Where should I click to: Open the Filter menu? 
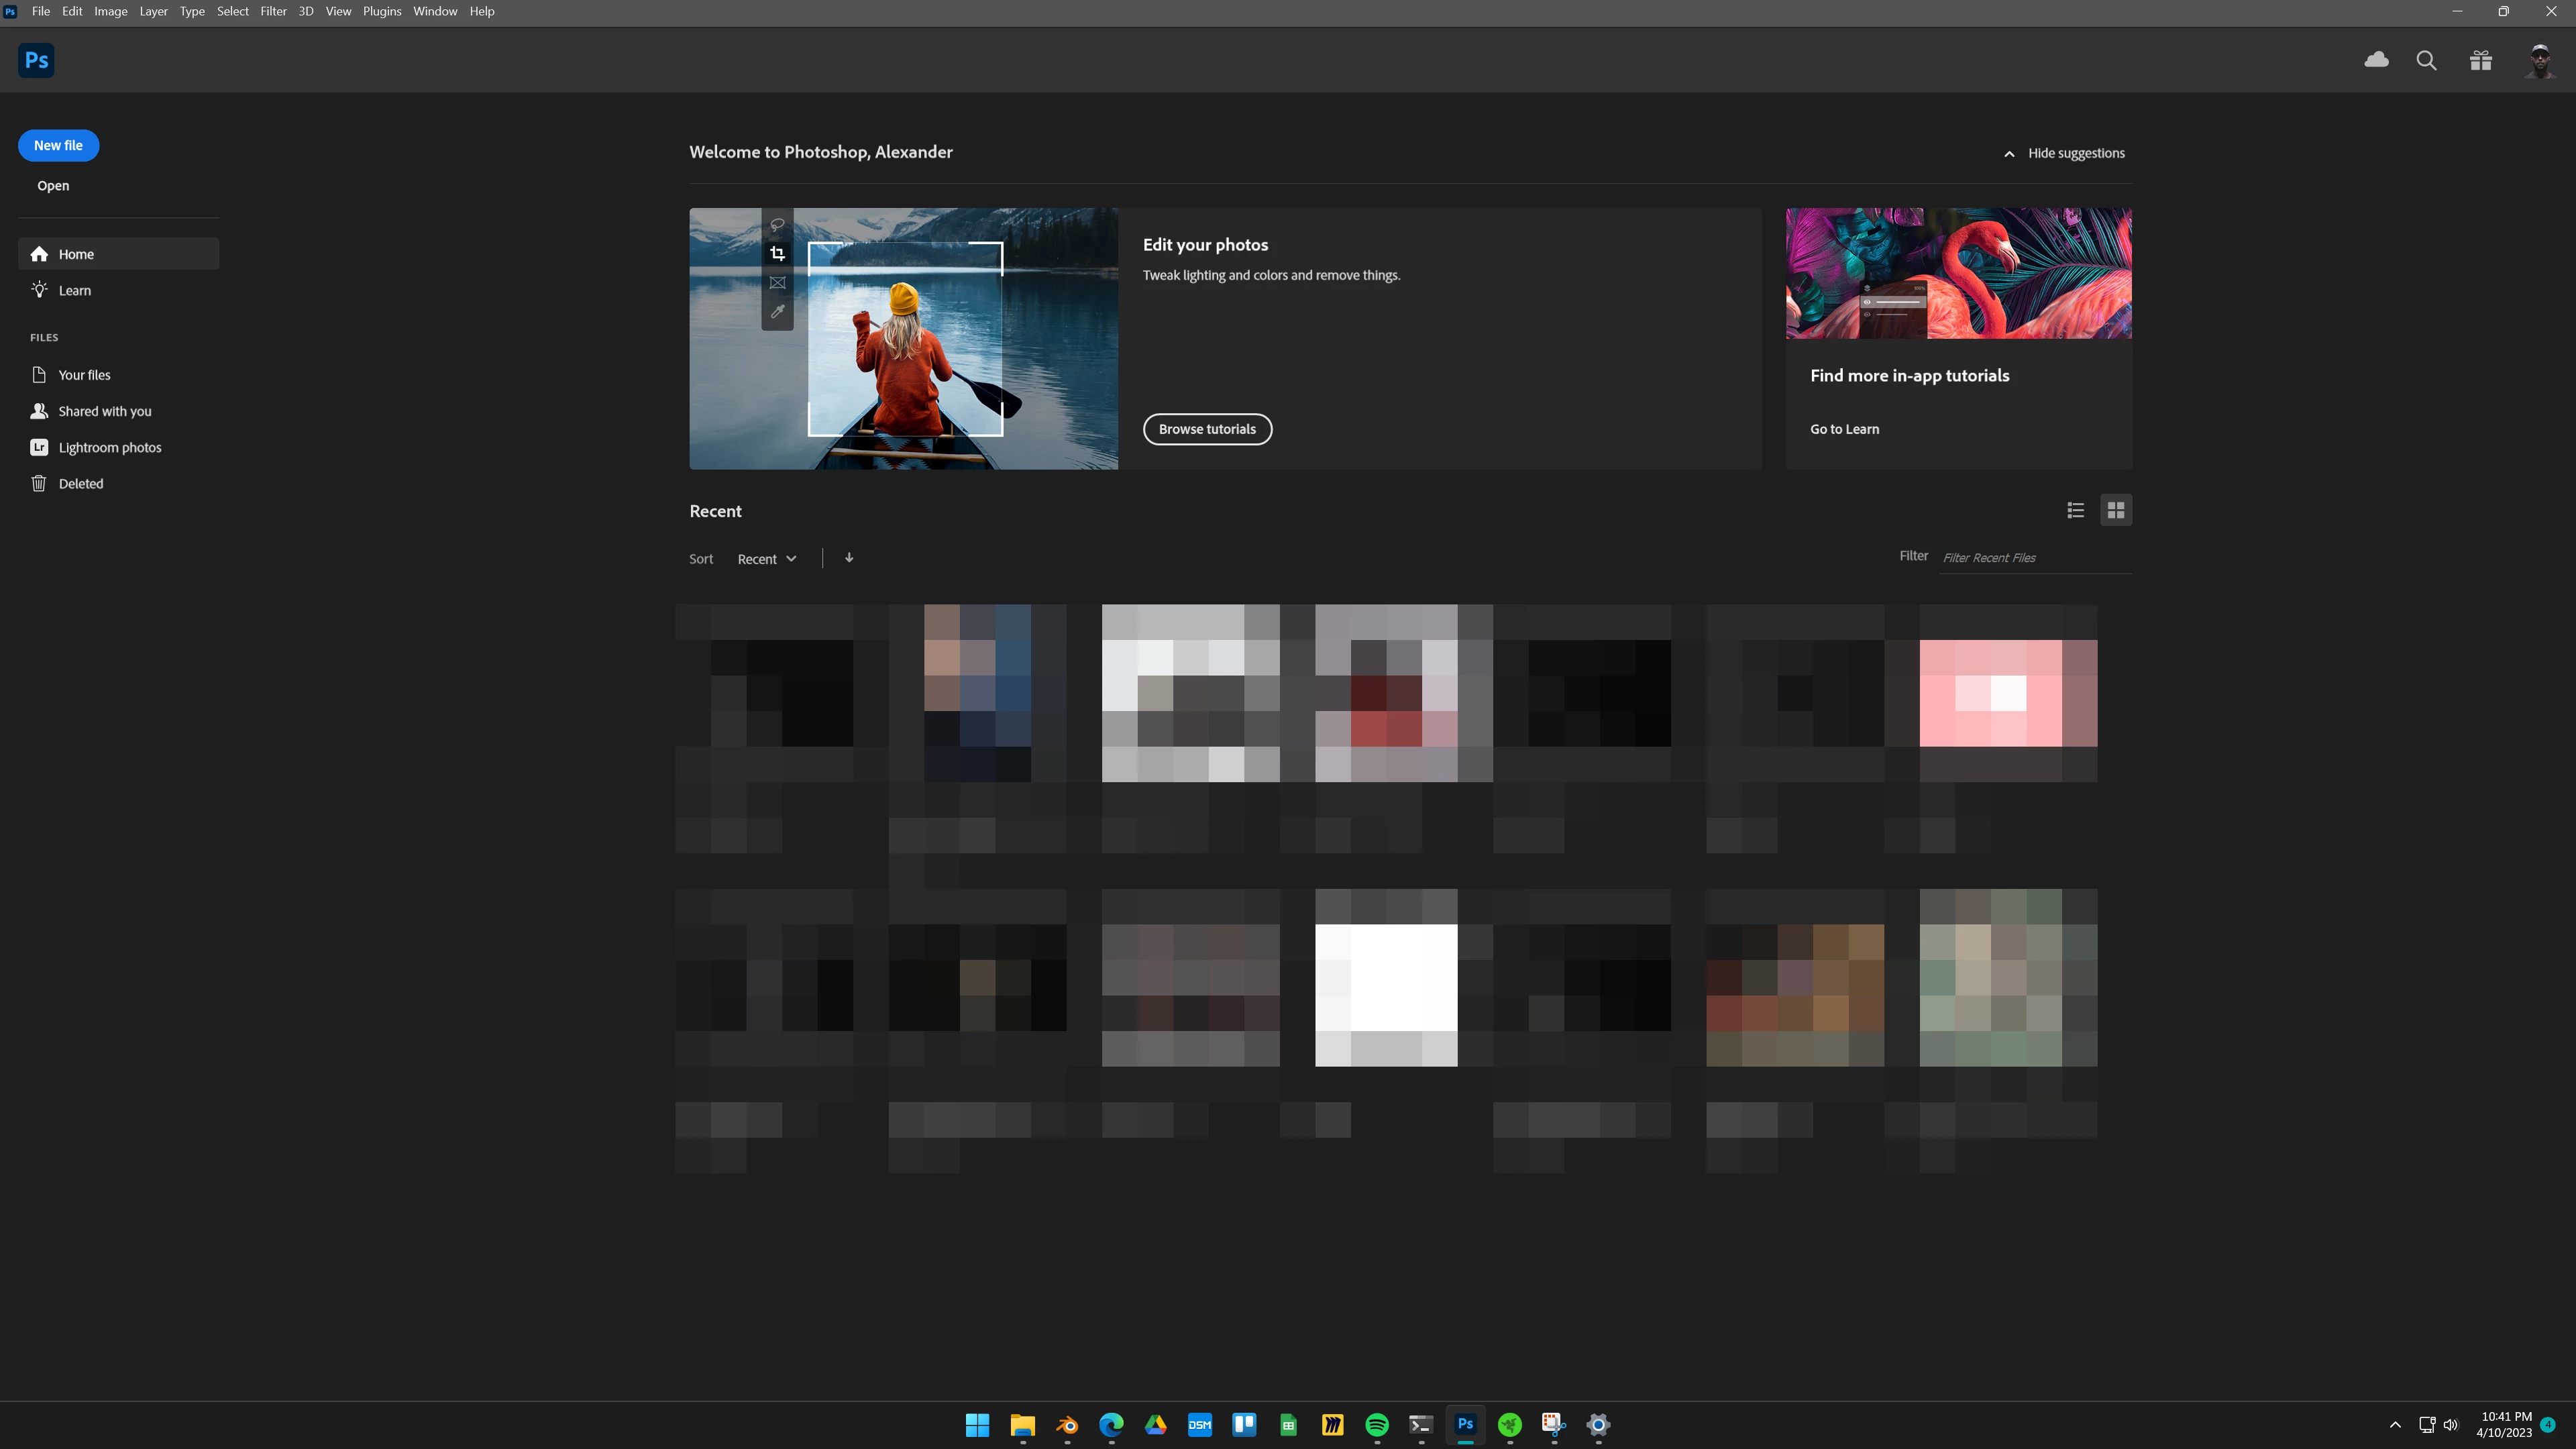(x=273, y=11)
